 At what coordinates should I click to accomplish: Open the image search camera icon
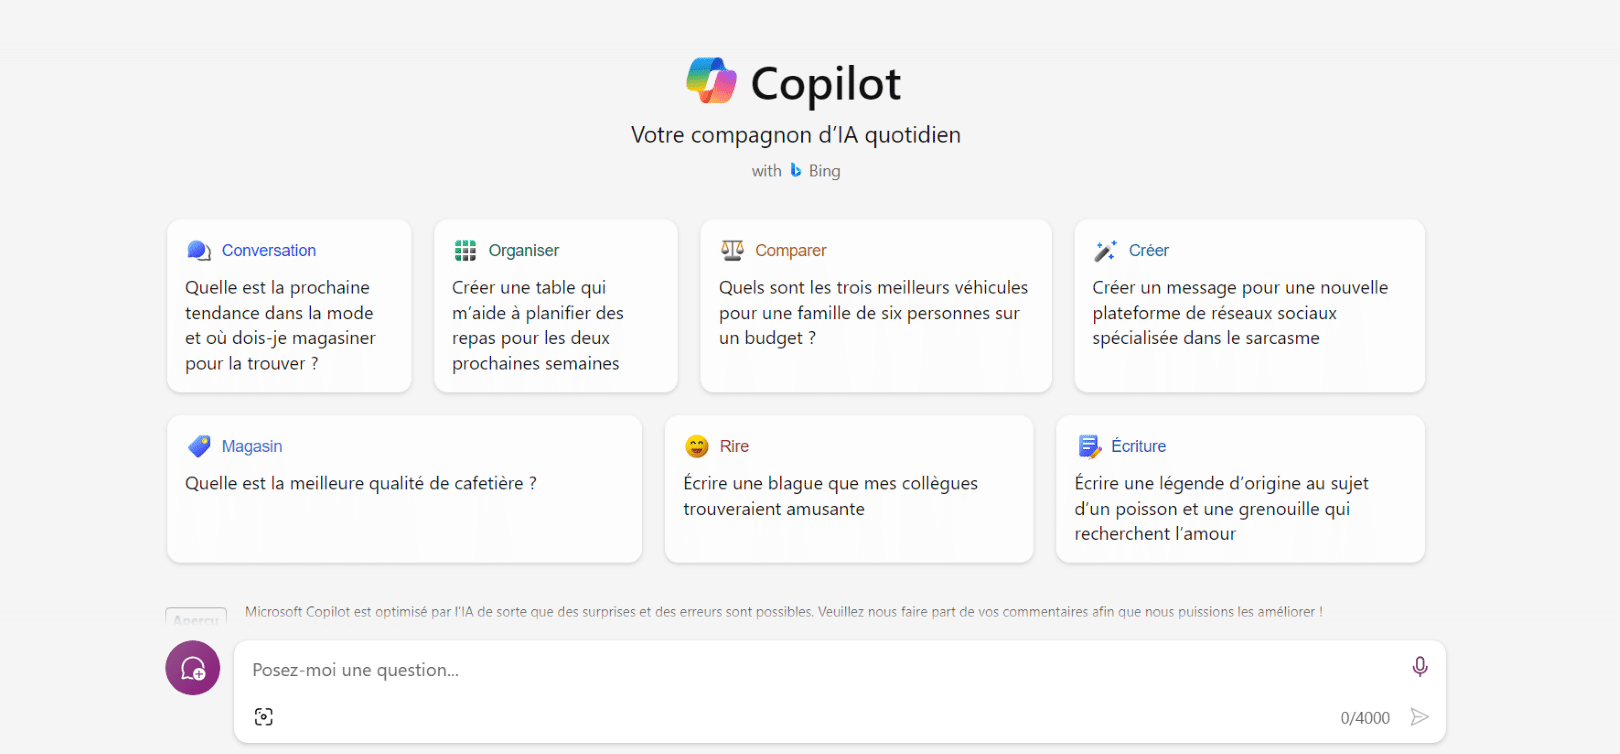point(264,717)
